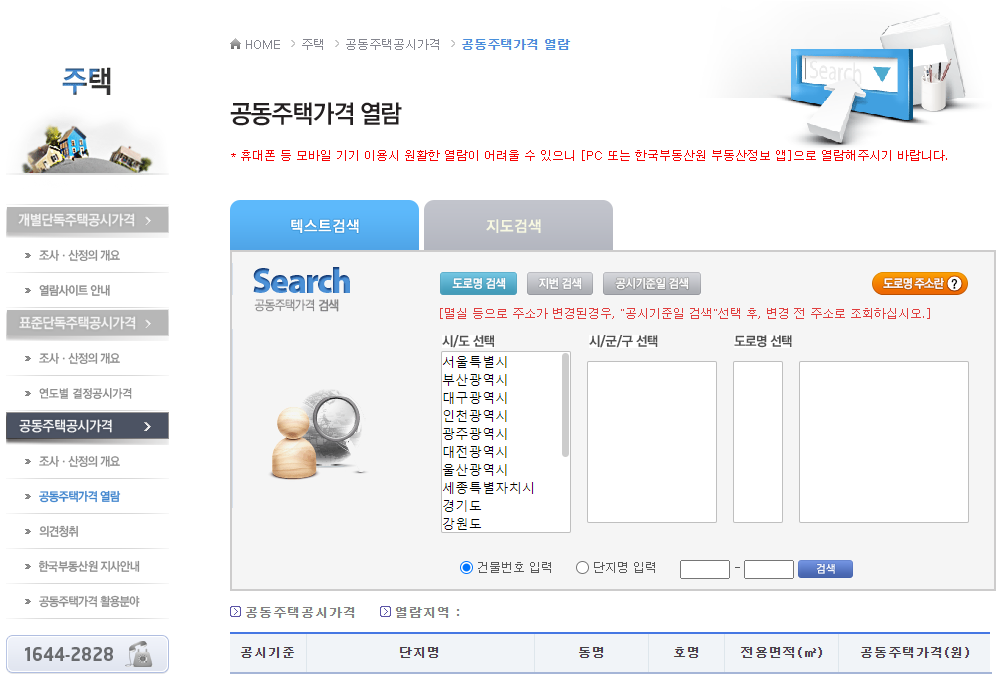Click the 도로명 검색 button
This screenshot has width=1000, height=684.
[478, 283]
